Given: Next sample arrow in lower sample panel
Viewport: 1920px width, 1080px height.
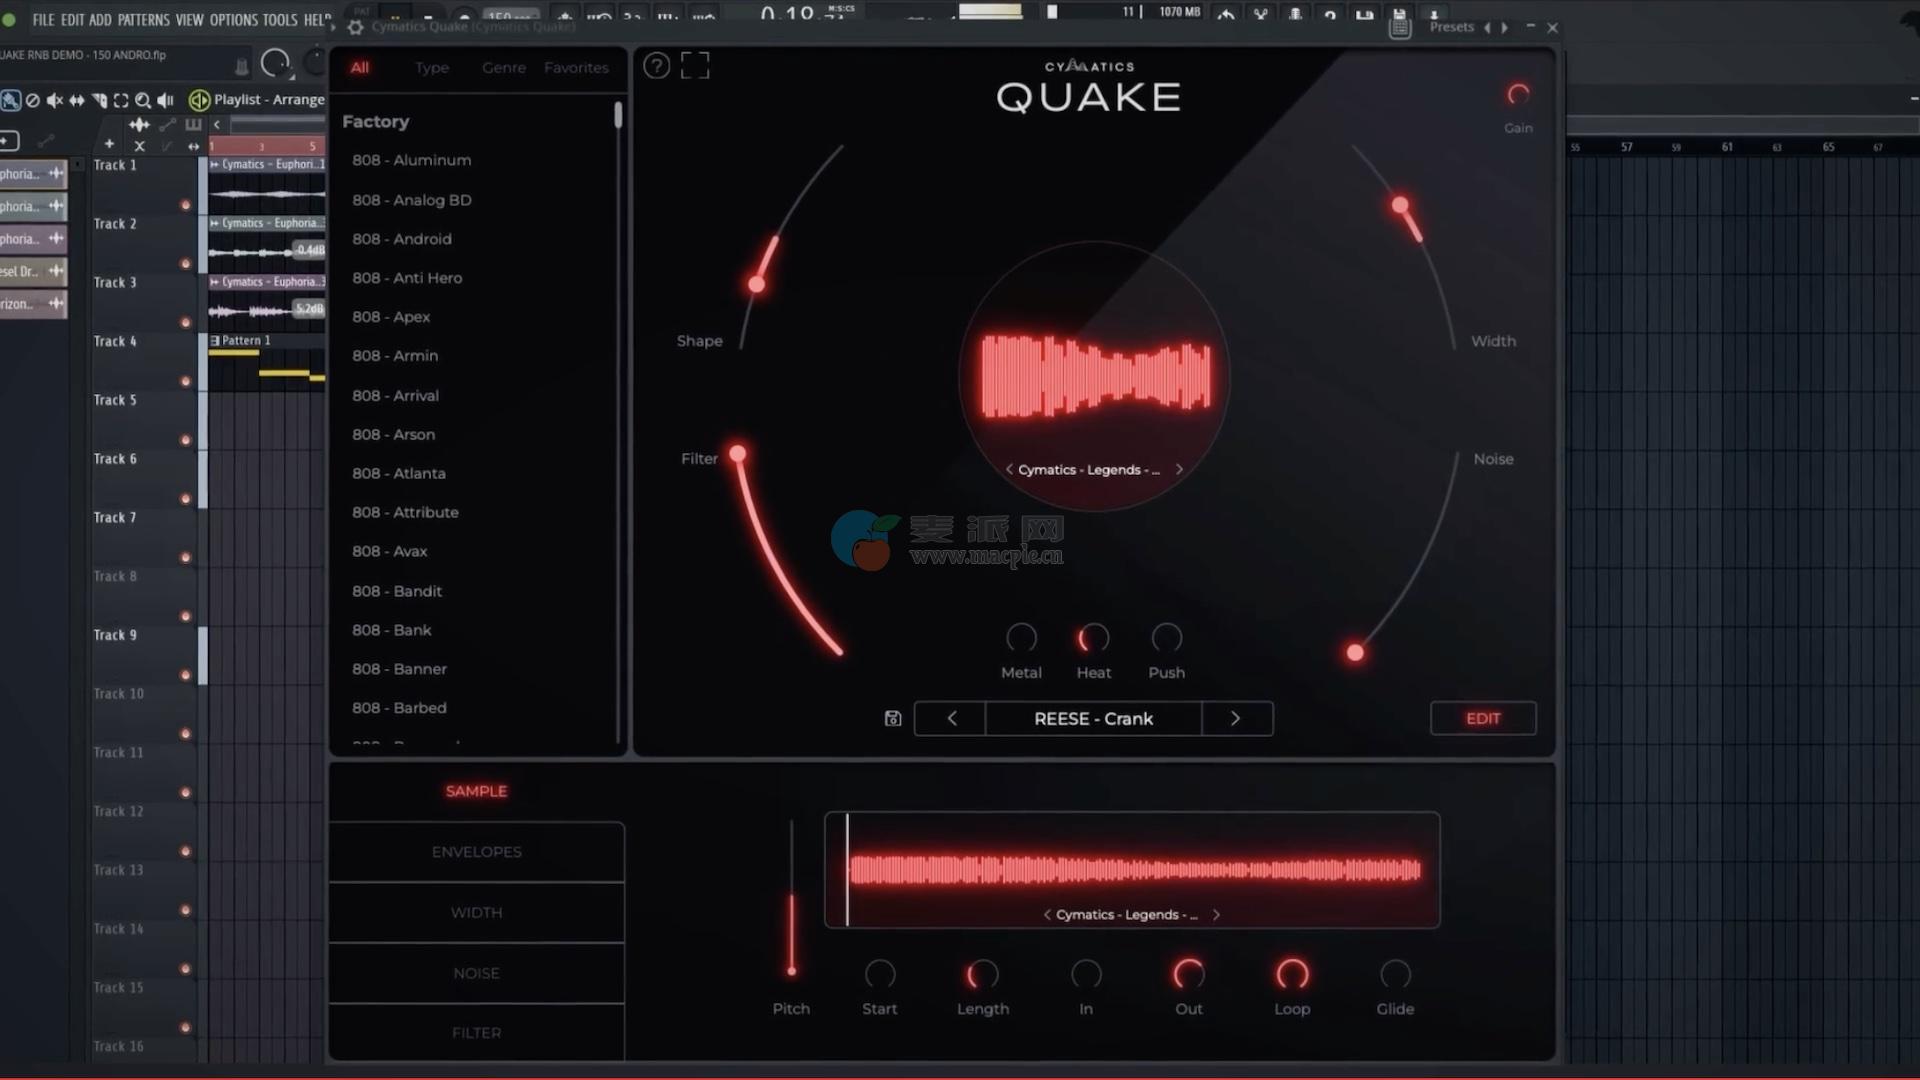Looking at the screenshot, I should tap(1216, 914).
